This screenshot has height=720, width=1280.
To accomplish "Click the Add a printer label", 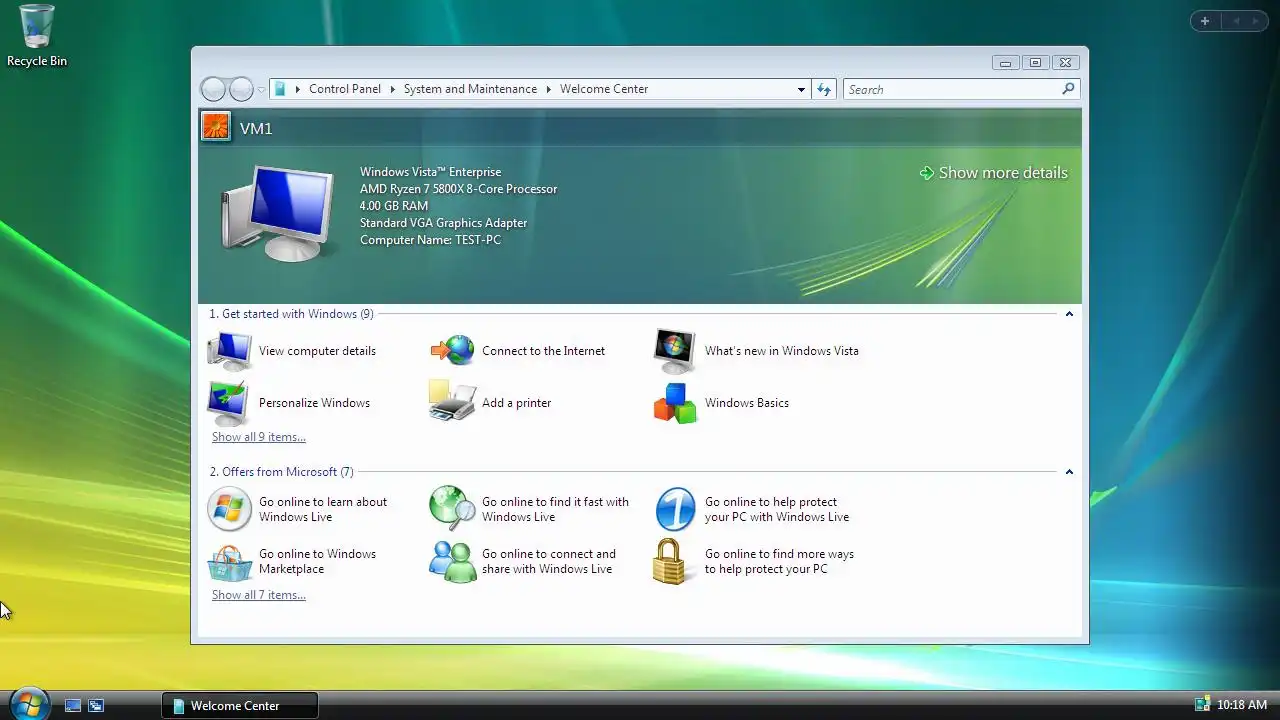I will pyautogui.click(x=516, y=403).
